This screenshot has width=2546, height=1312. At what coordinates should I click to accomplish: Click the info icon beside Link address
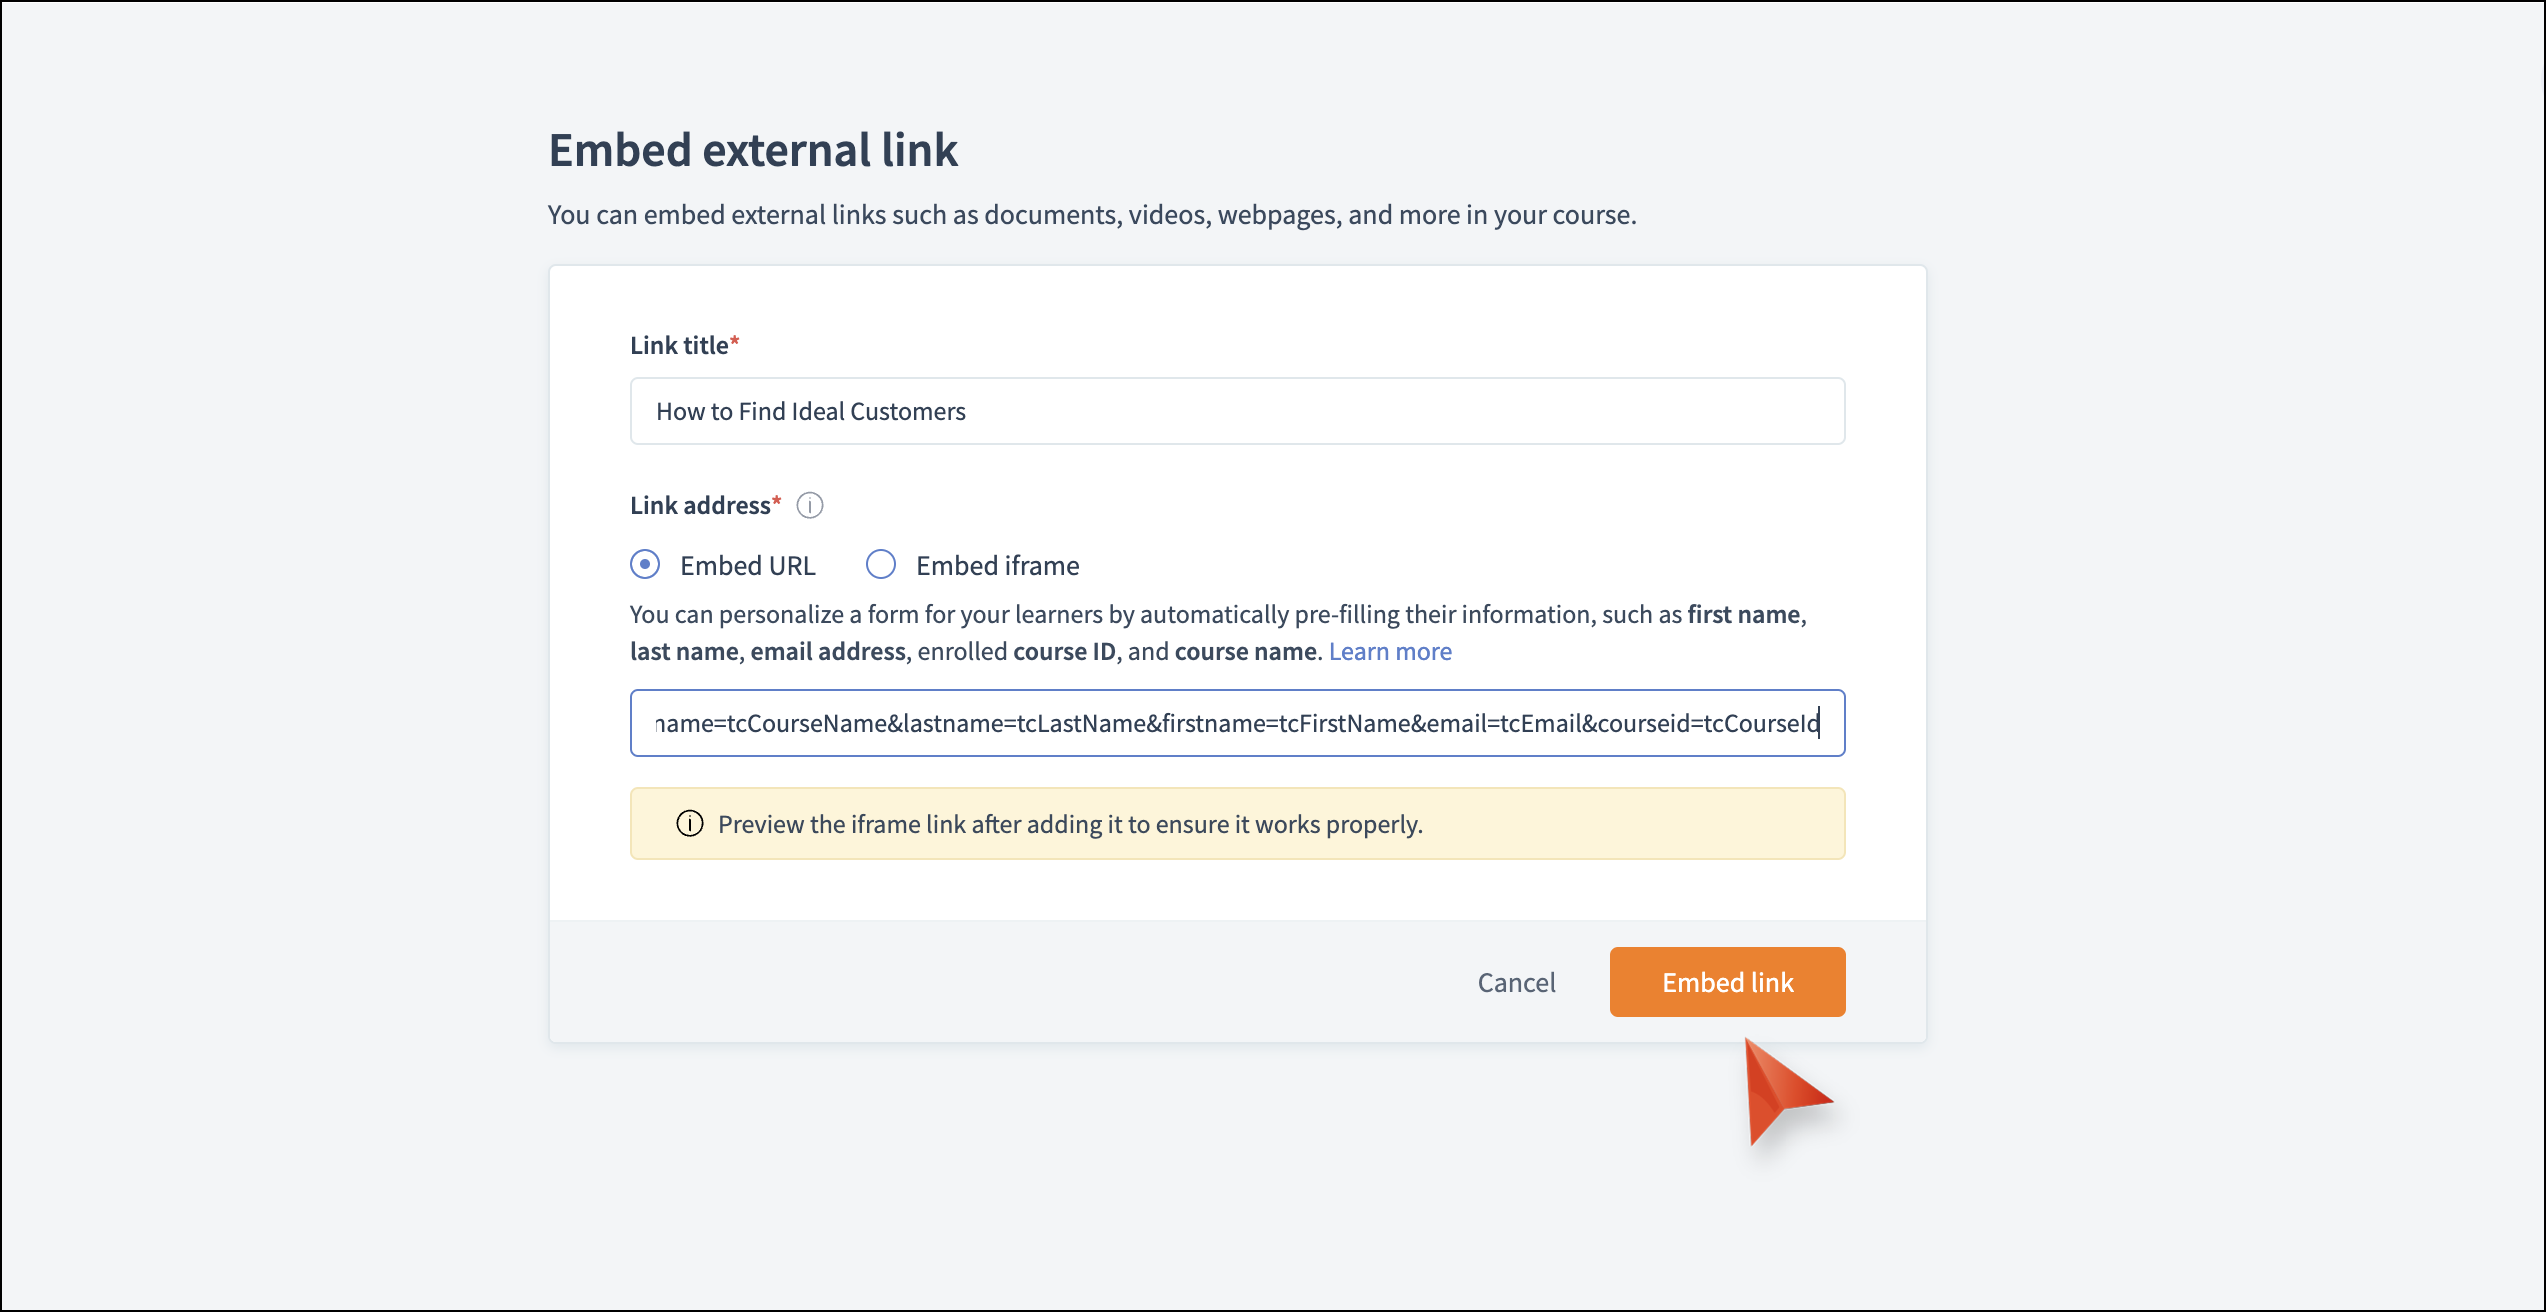pos(810,506)
